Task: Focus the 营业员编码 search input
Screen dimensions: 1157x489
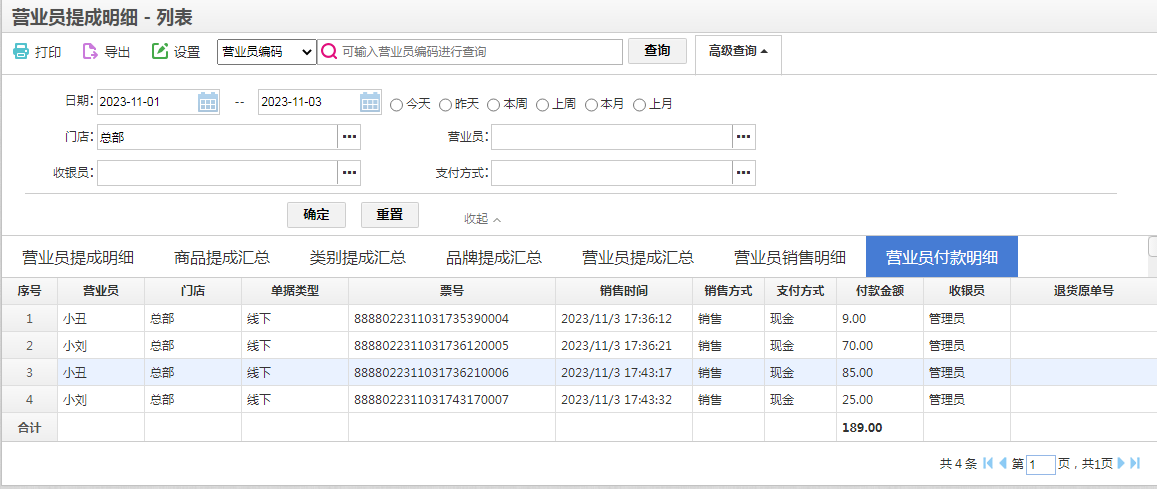Action: 472,52
